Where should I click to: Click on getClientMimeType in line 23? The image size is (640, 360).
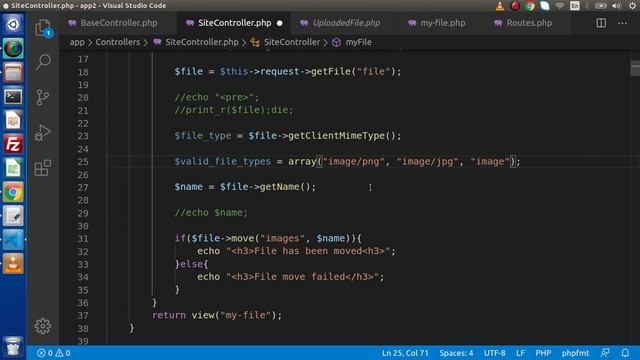click(x=336, y=136)
